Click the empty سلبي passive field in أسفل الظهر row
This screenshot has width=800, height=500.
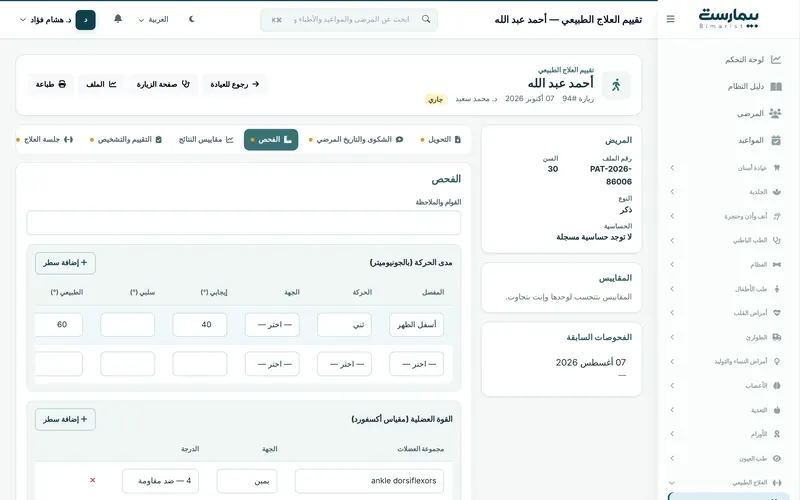[128, 324]
